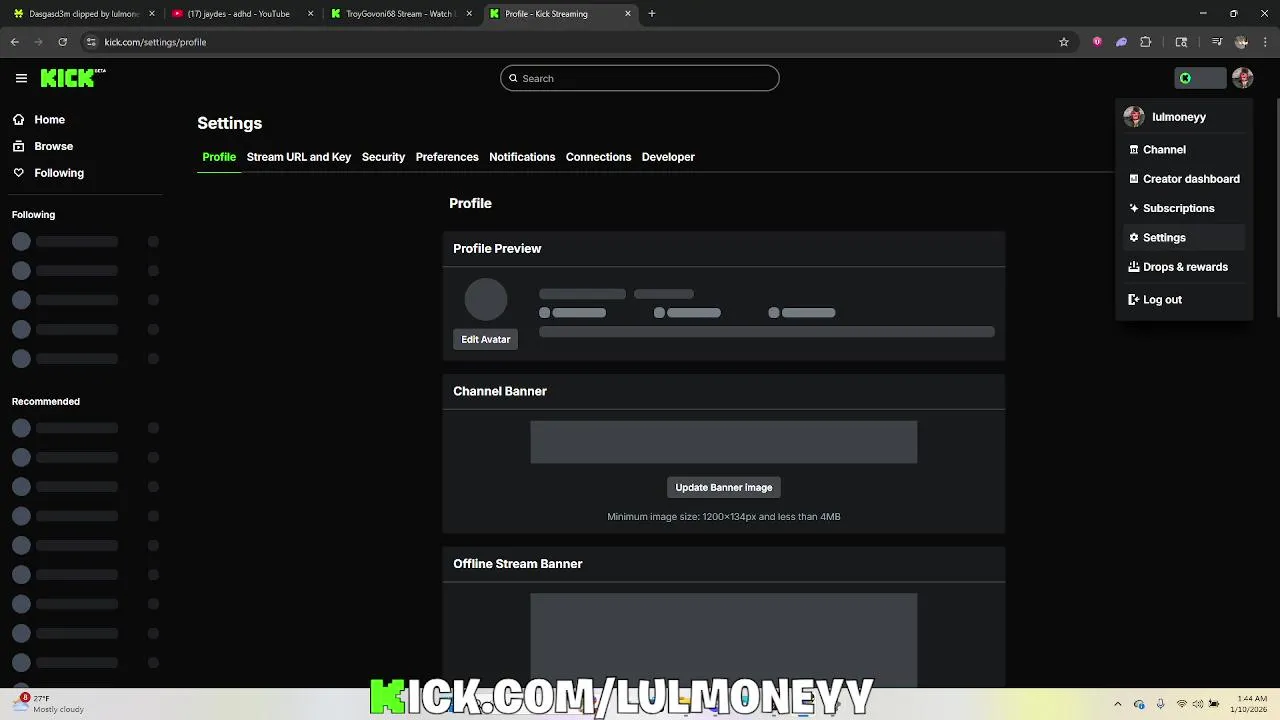Open Creator dashboard from user menu
Screen dimensions: 1280x720
(x=1183, y=179)
